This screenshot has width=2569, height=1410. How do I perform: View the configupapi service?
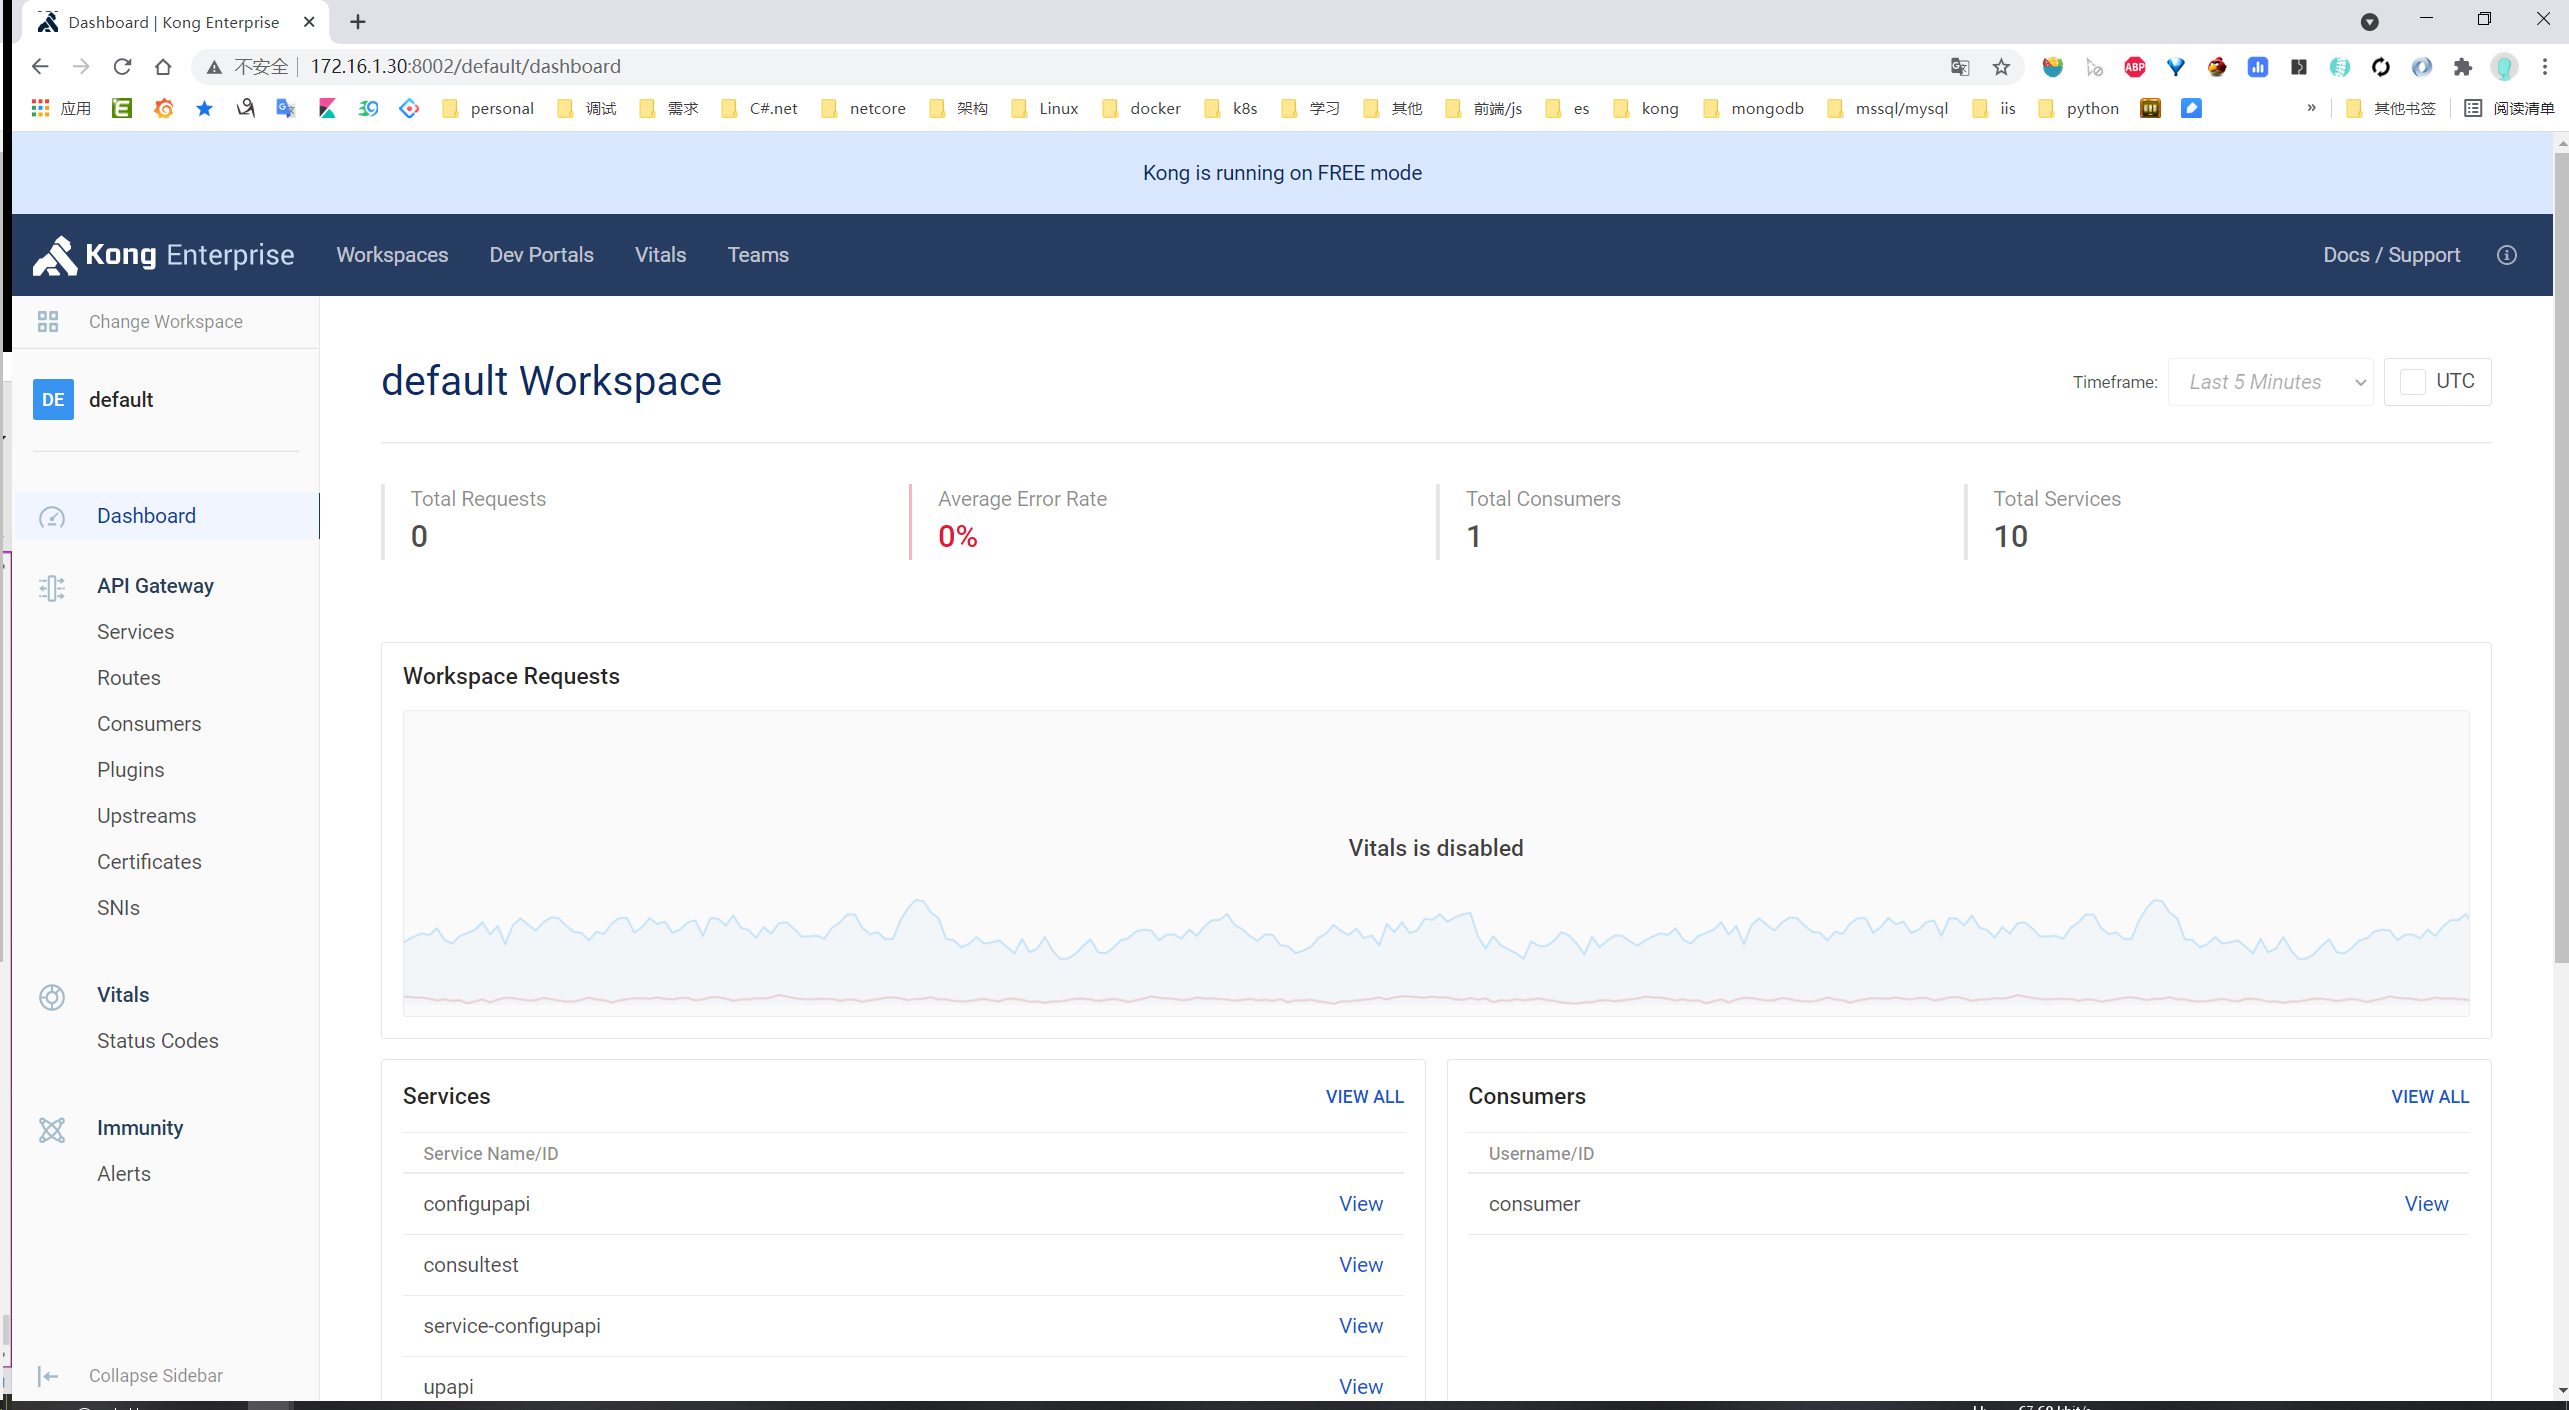[x=1360, y=1204]
